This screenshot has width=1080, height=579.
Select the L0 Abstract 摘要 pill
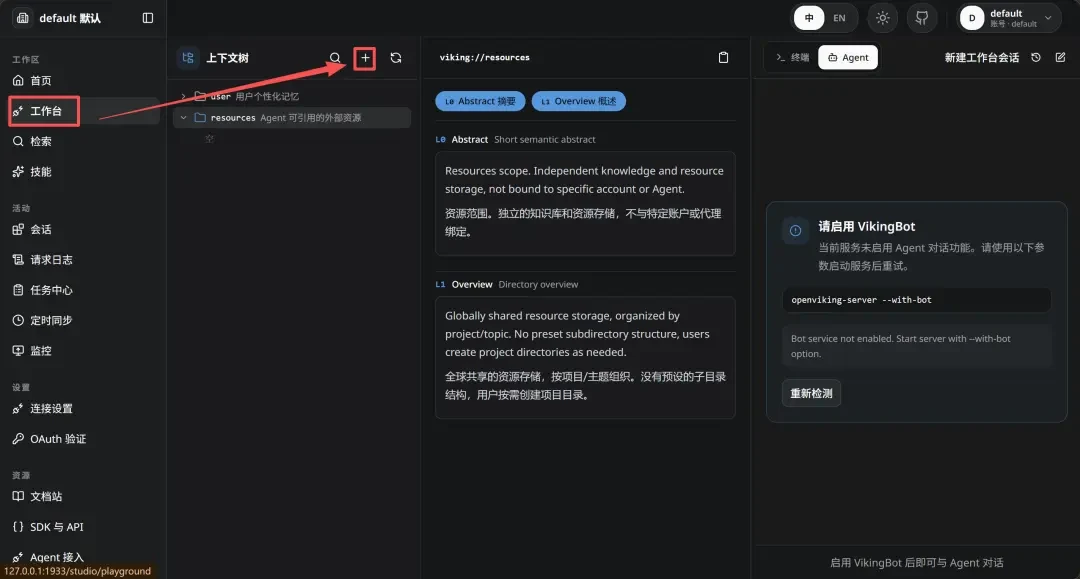[x=480, y=101]
